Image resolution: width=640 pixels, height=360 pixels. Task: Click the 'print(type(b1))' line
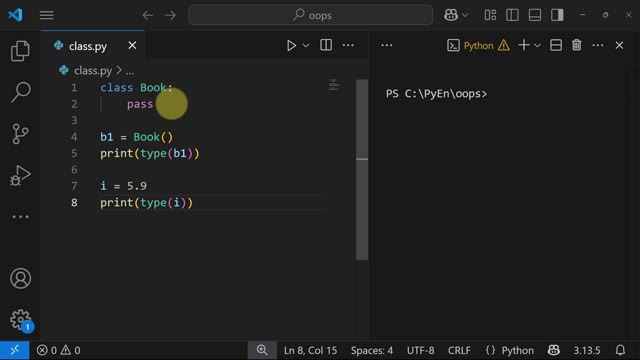tap(150, 153)
